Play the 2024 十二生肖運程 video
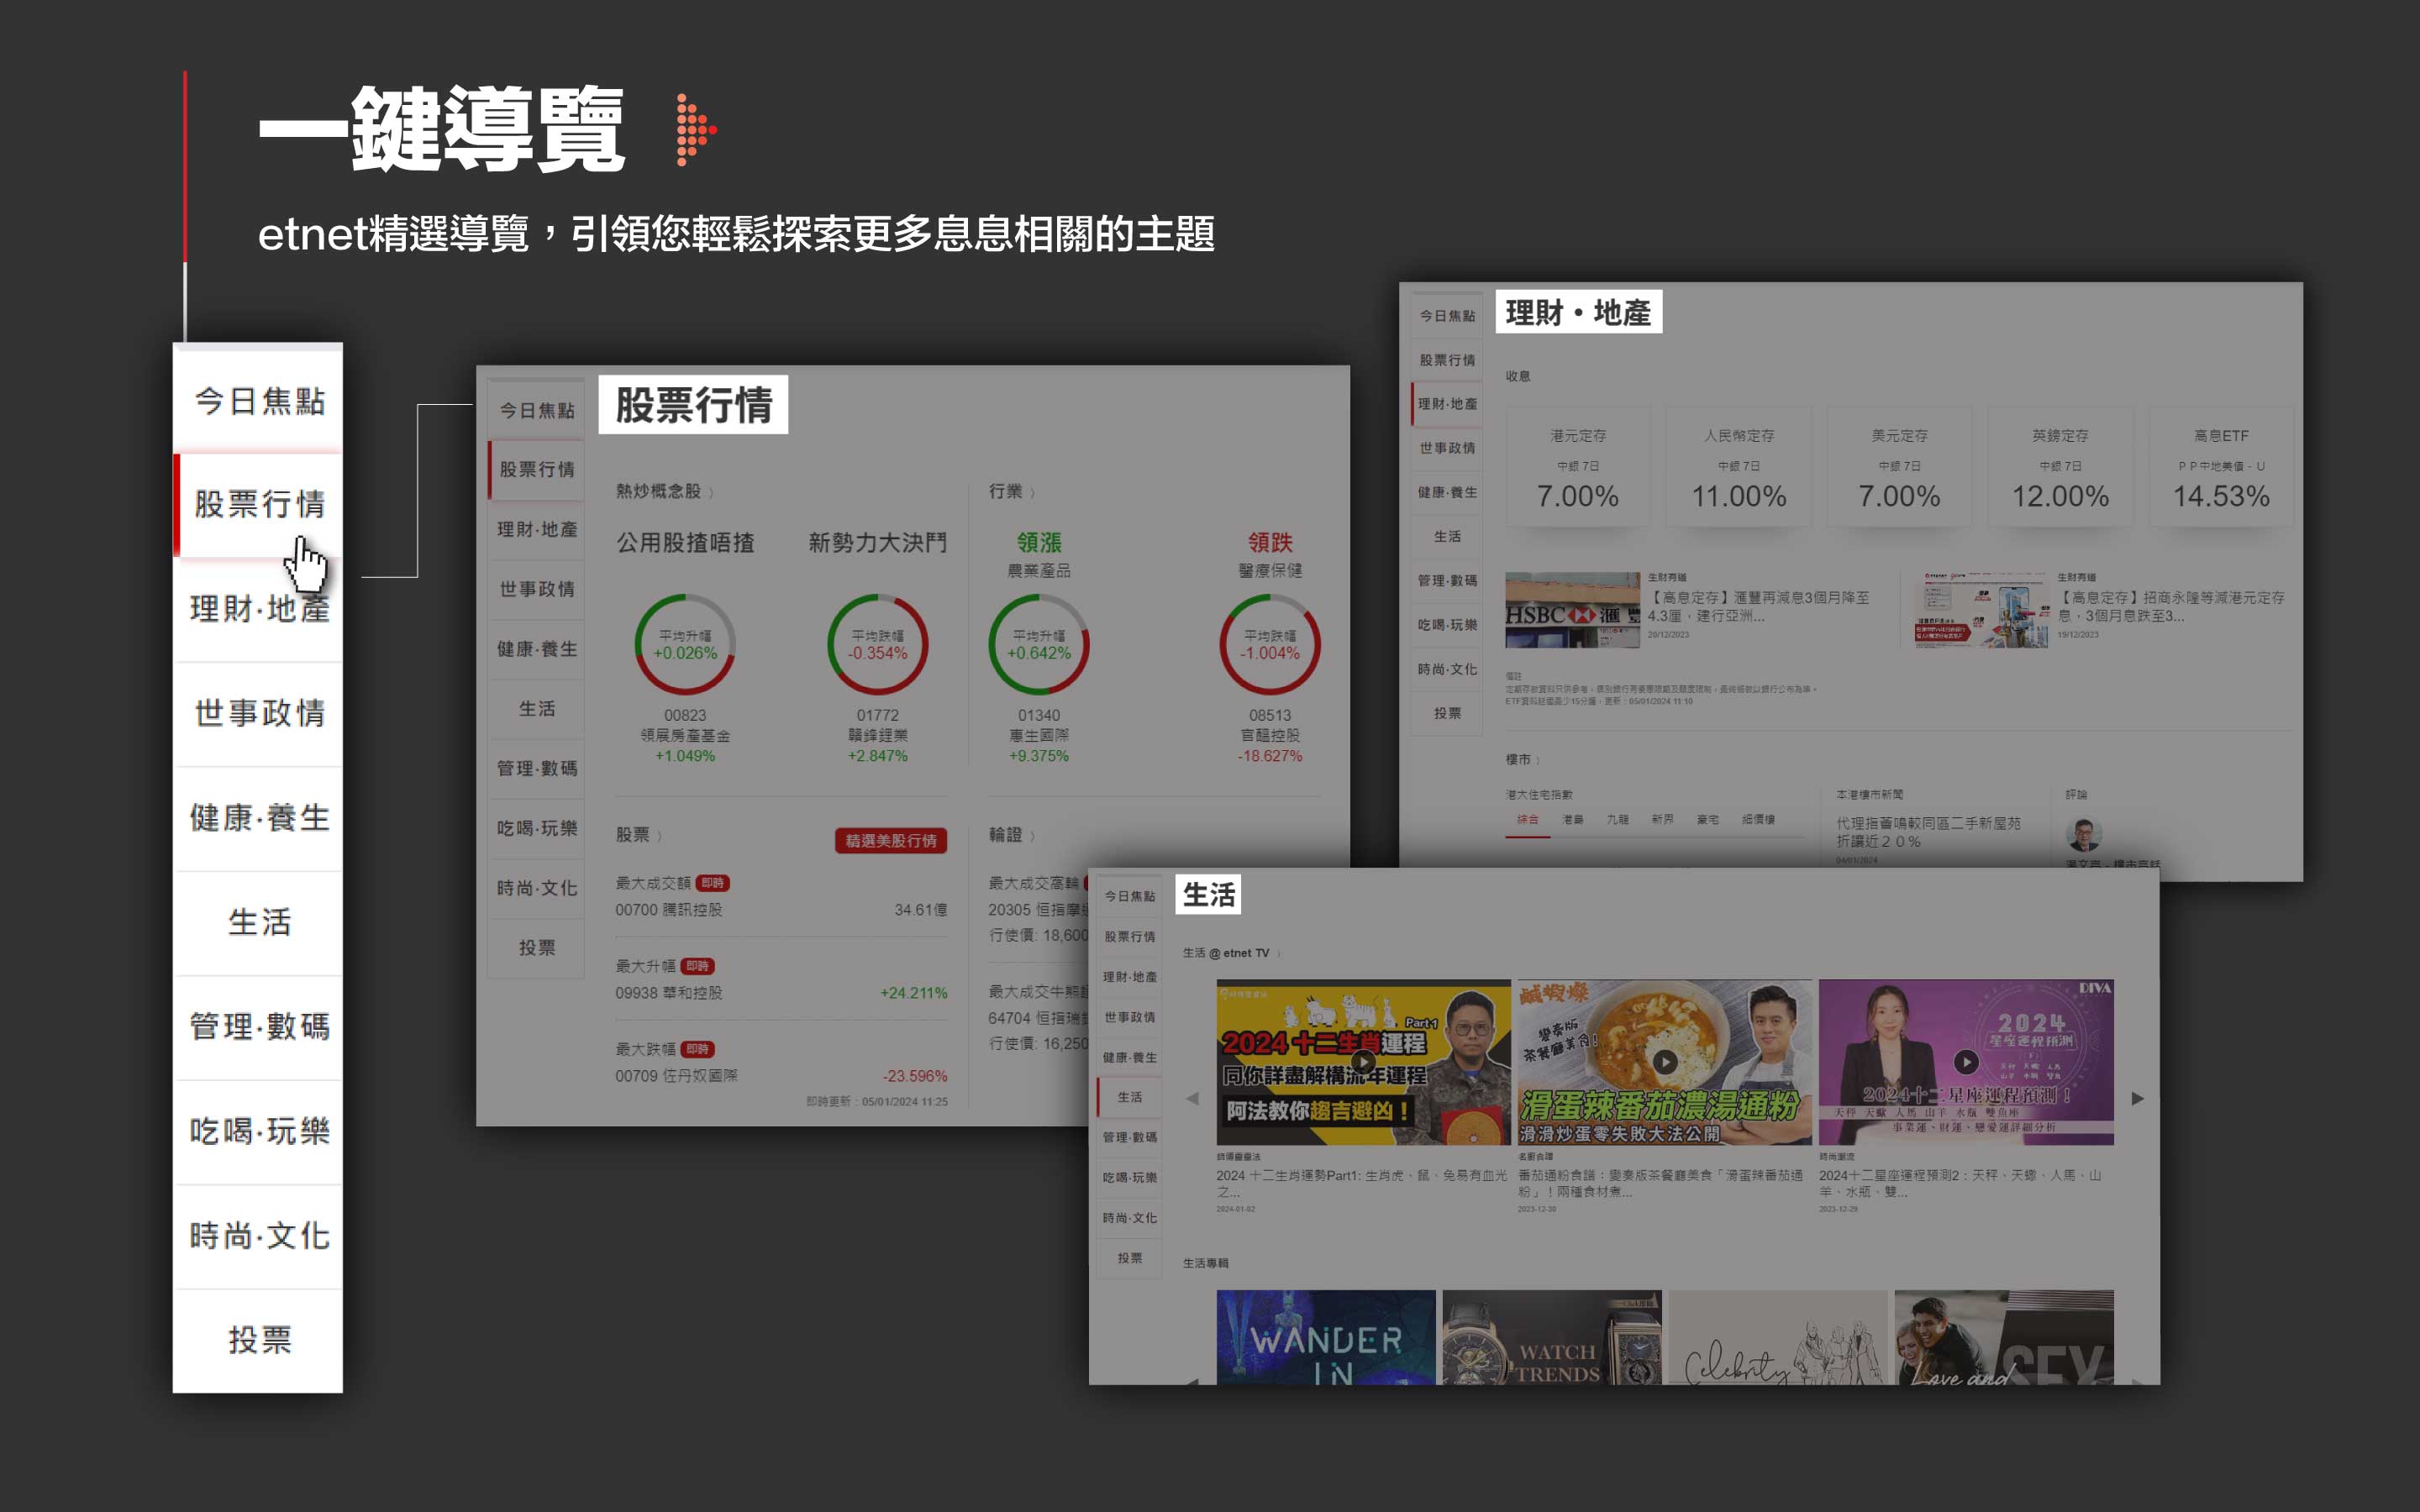 [x=1362, y=1062]
